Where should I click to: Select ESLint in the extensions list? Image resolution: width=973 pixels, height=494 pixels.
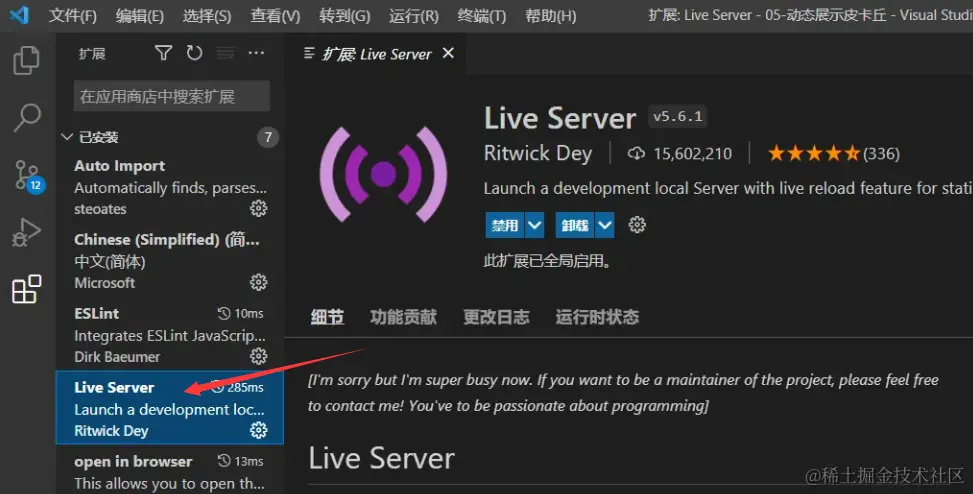click(x=169, y=335)
